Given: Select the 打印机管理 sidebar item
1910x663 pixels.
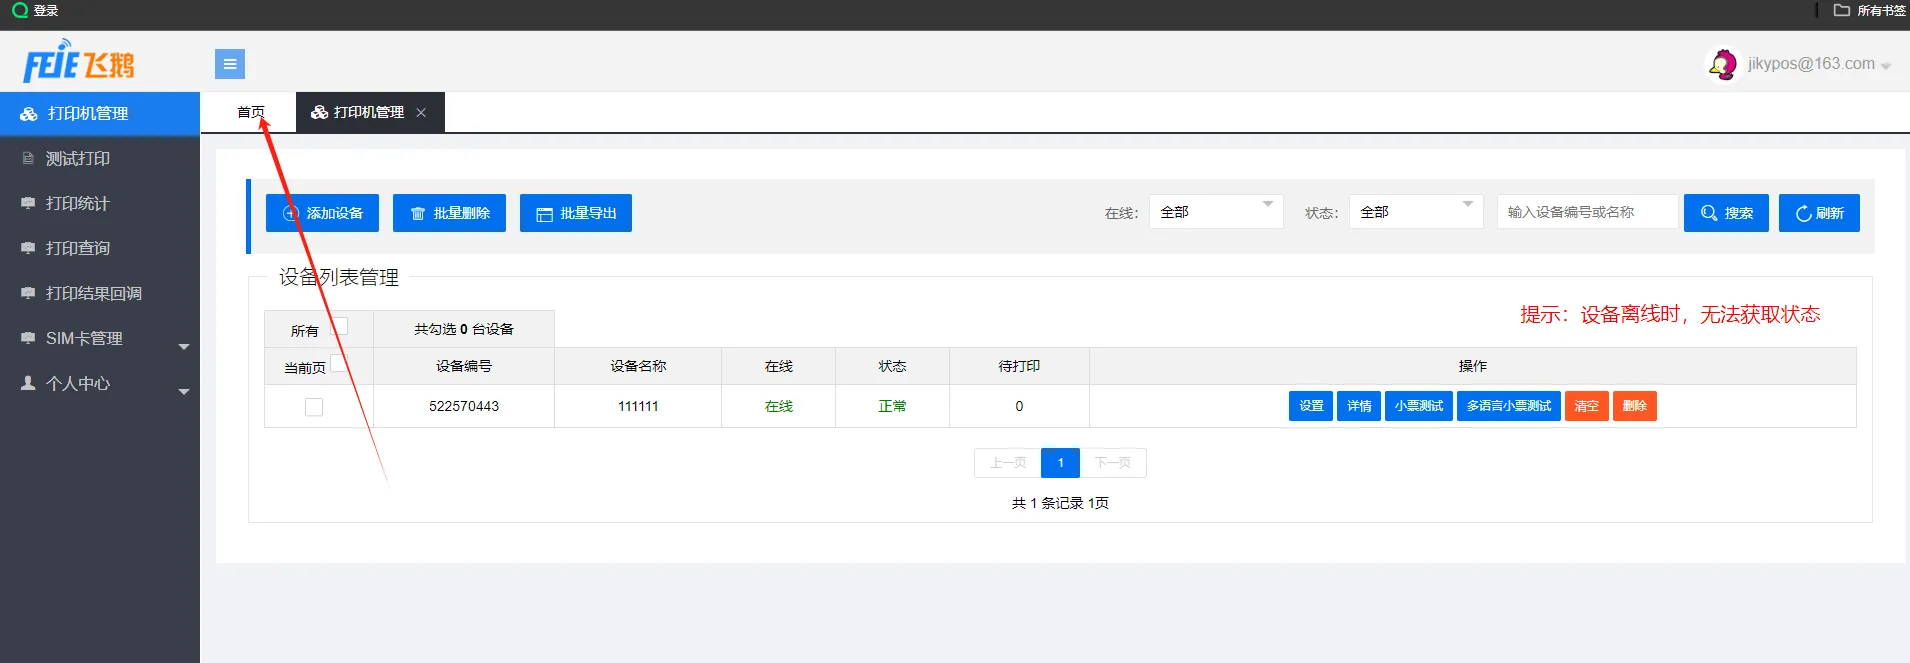Looking at the screenshot, I should 88,114.
